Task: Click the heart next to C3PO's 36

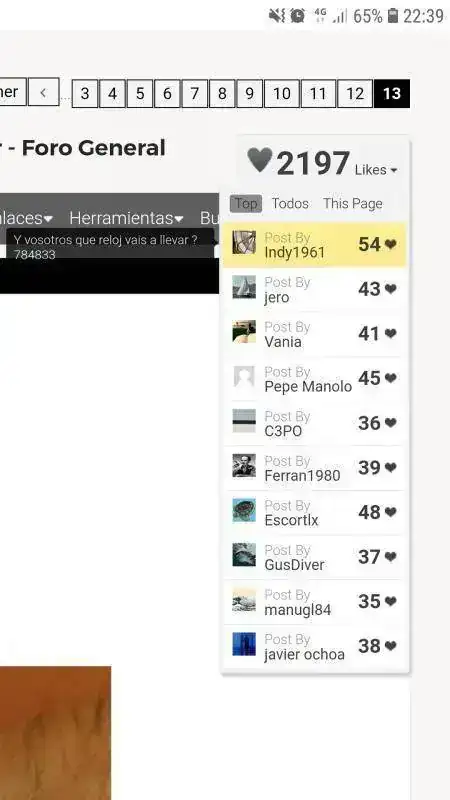Action: [391, 423]
